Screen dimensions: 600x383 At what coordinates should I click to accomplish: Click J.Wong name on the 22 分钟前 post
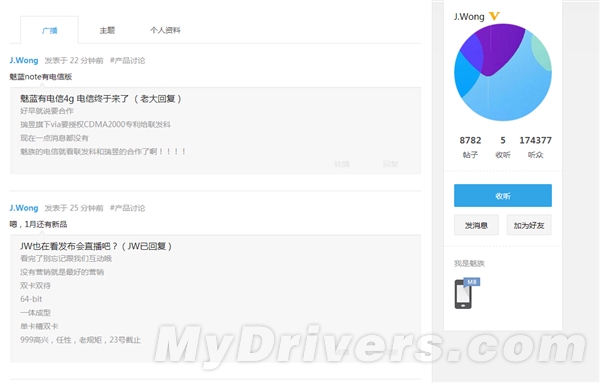(x=24, y=60)
